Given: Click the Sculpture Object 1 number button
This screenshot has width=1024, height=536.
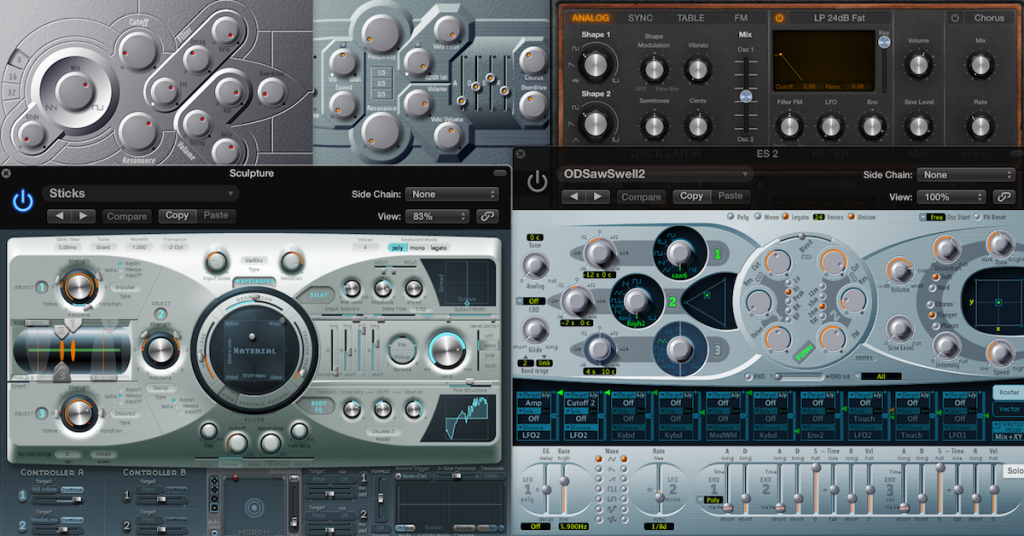Looking at the screenshot, I should [41, 287].
